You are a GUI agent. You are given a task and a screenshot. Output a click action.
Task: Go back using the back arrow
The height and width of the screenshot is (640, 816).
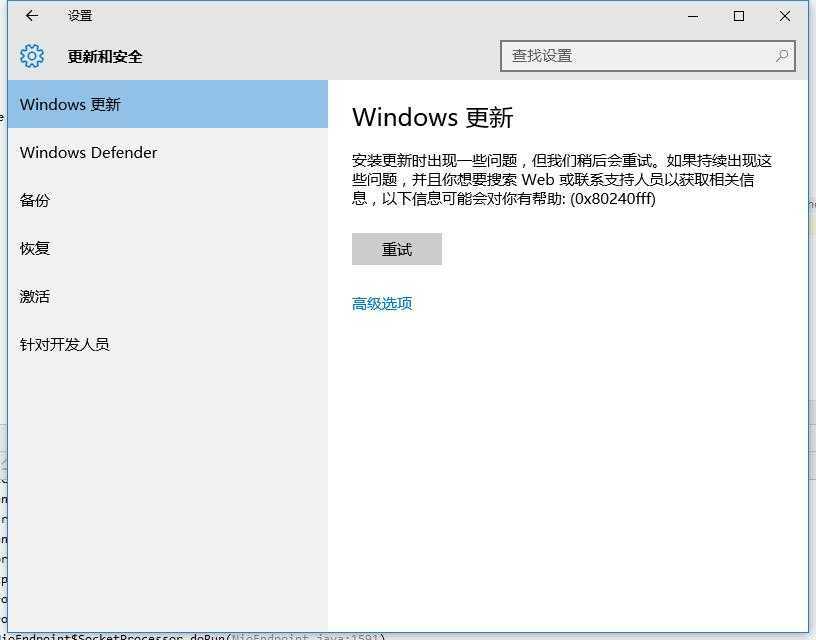point(32,16)
